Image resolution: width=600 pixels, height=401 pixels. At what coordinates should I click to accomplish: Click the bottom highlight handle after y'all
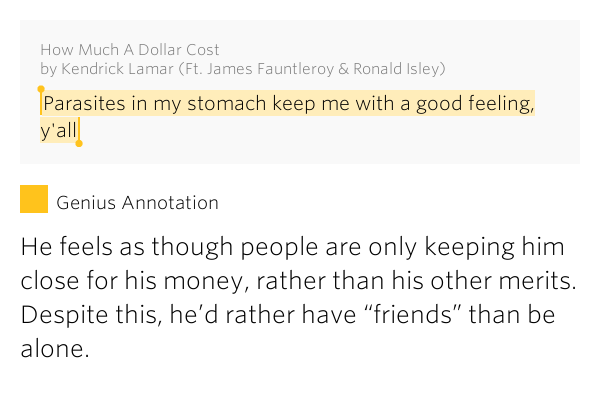[79, 143]
